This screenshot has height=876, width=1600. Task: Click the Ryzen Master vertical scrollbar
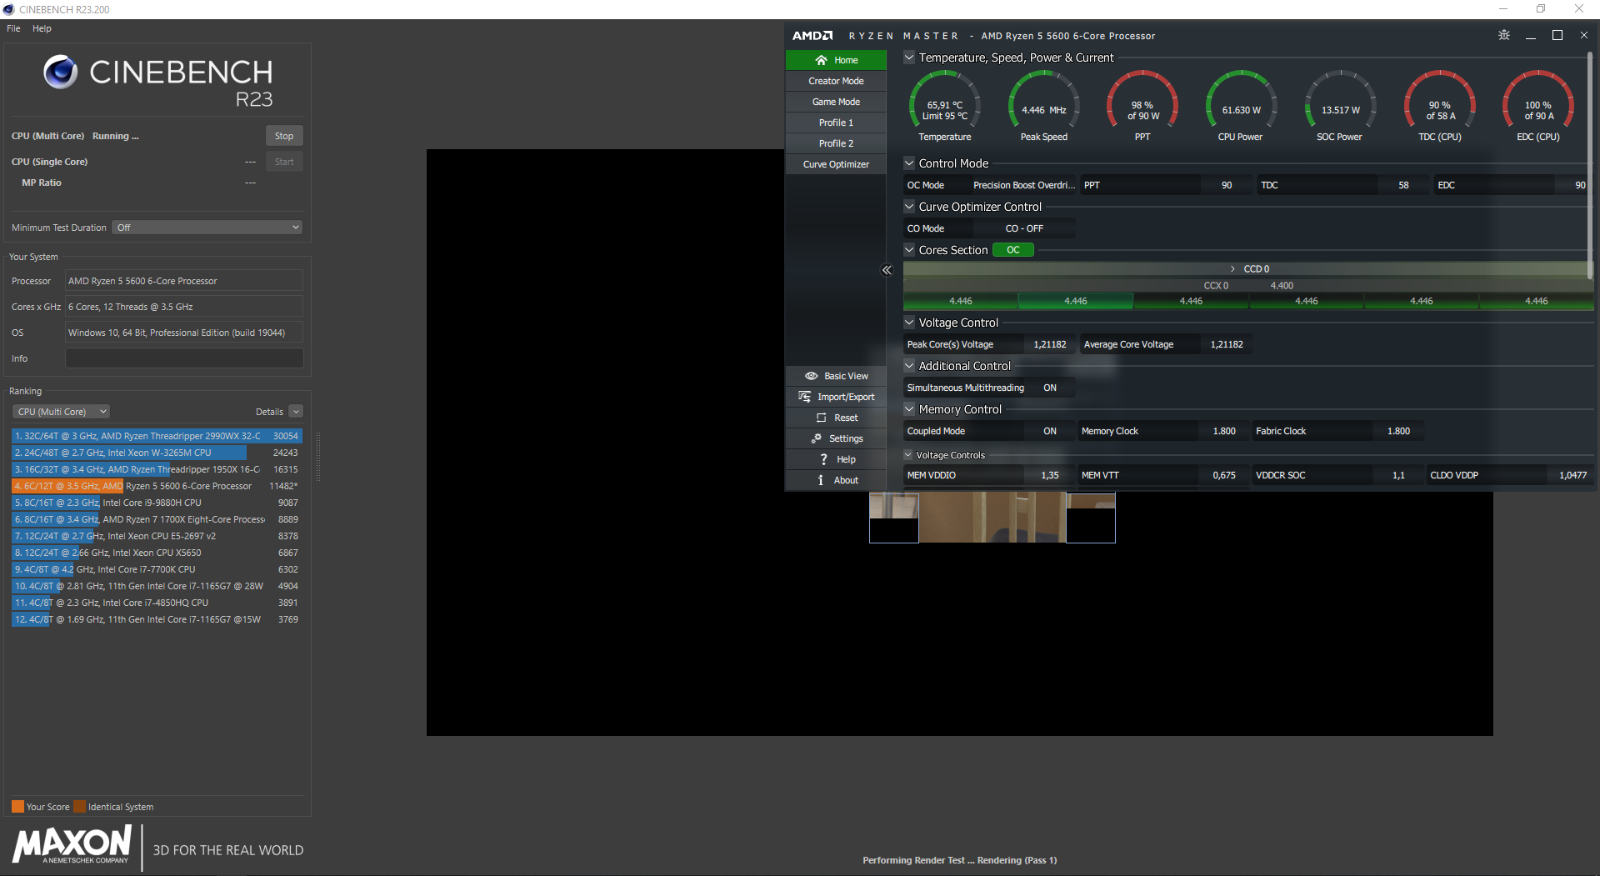1590,165
